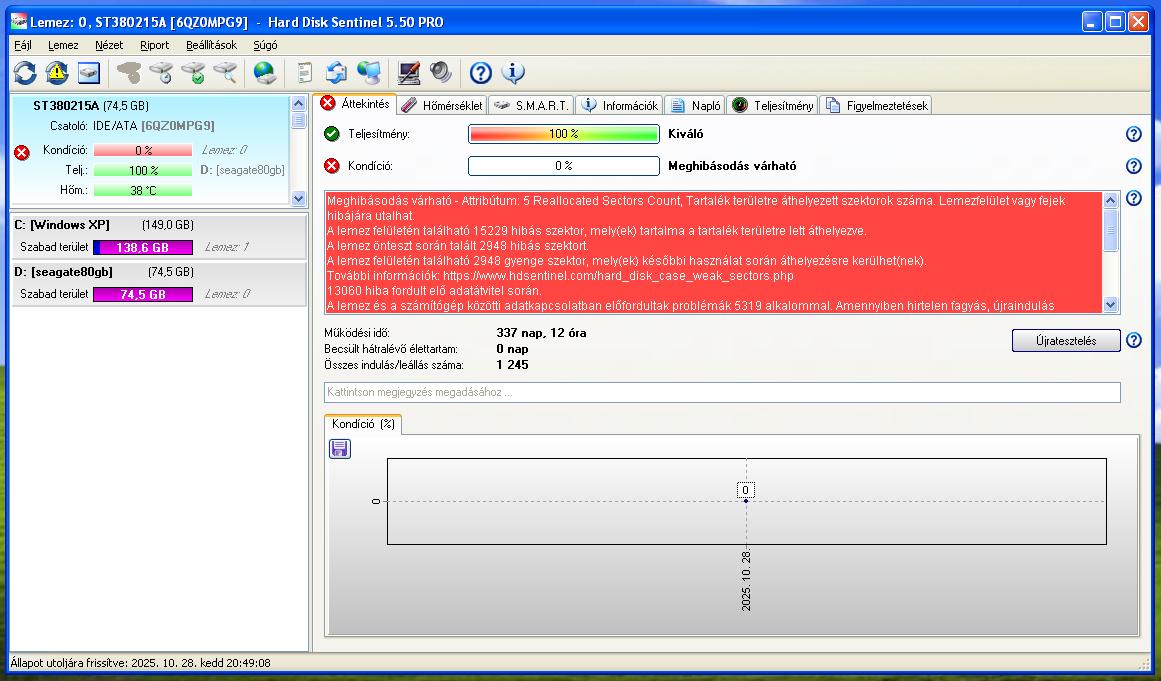Save the Kondíció graph with floppy icon
This screenshot has height=681, width=1161.
(x=340, y=449)
